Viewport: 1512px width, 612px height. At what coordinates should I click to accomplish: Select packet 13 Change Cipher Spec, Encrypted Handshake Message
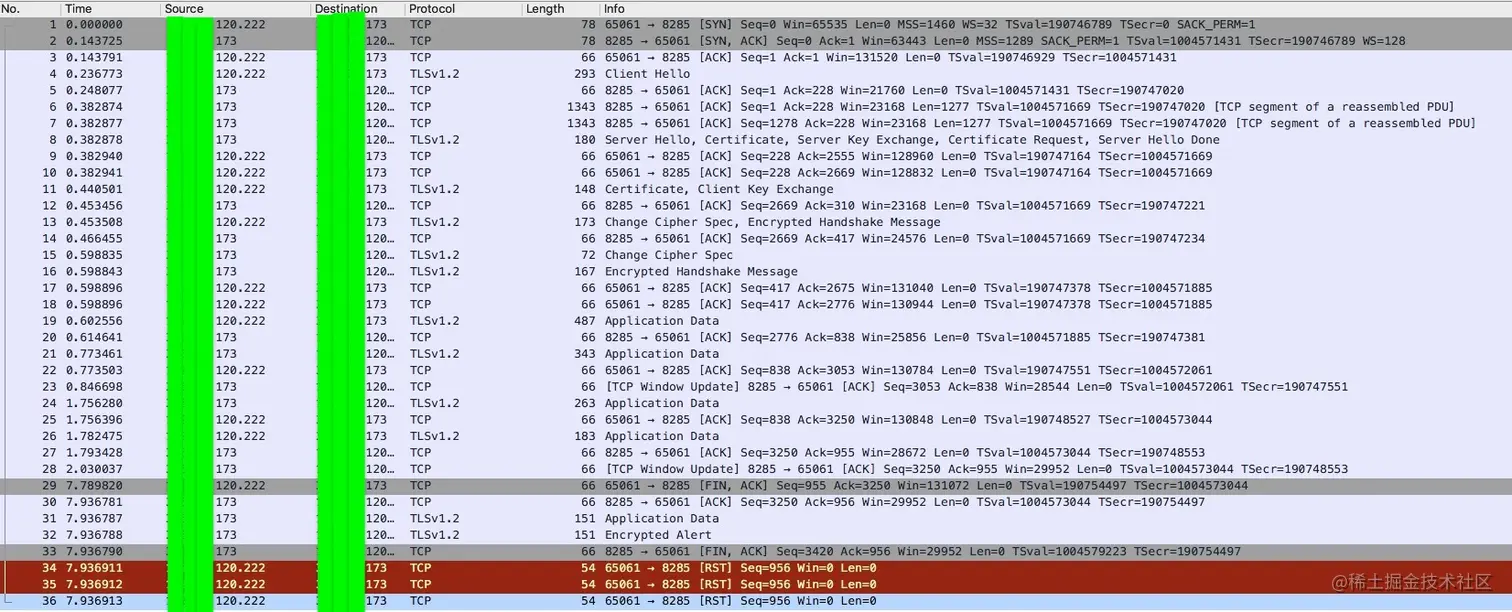pos(756,222)
